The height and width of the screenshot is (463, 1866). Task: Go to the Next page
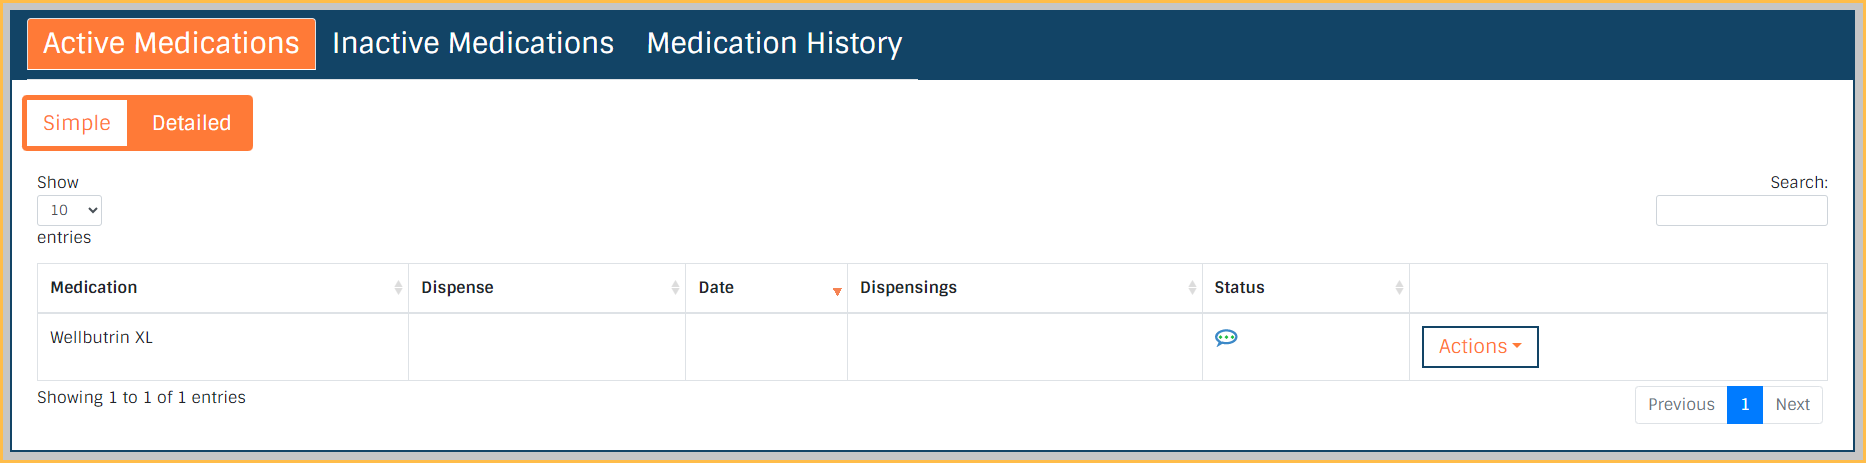click(1792, 405)
